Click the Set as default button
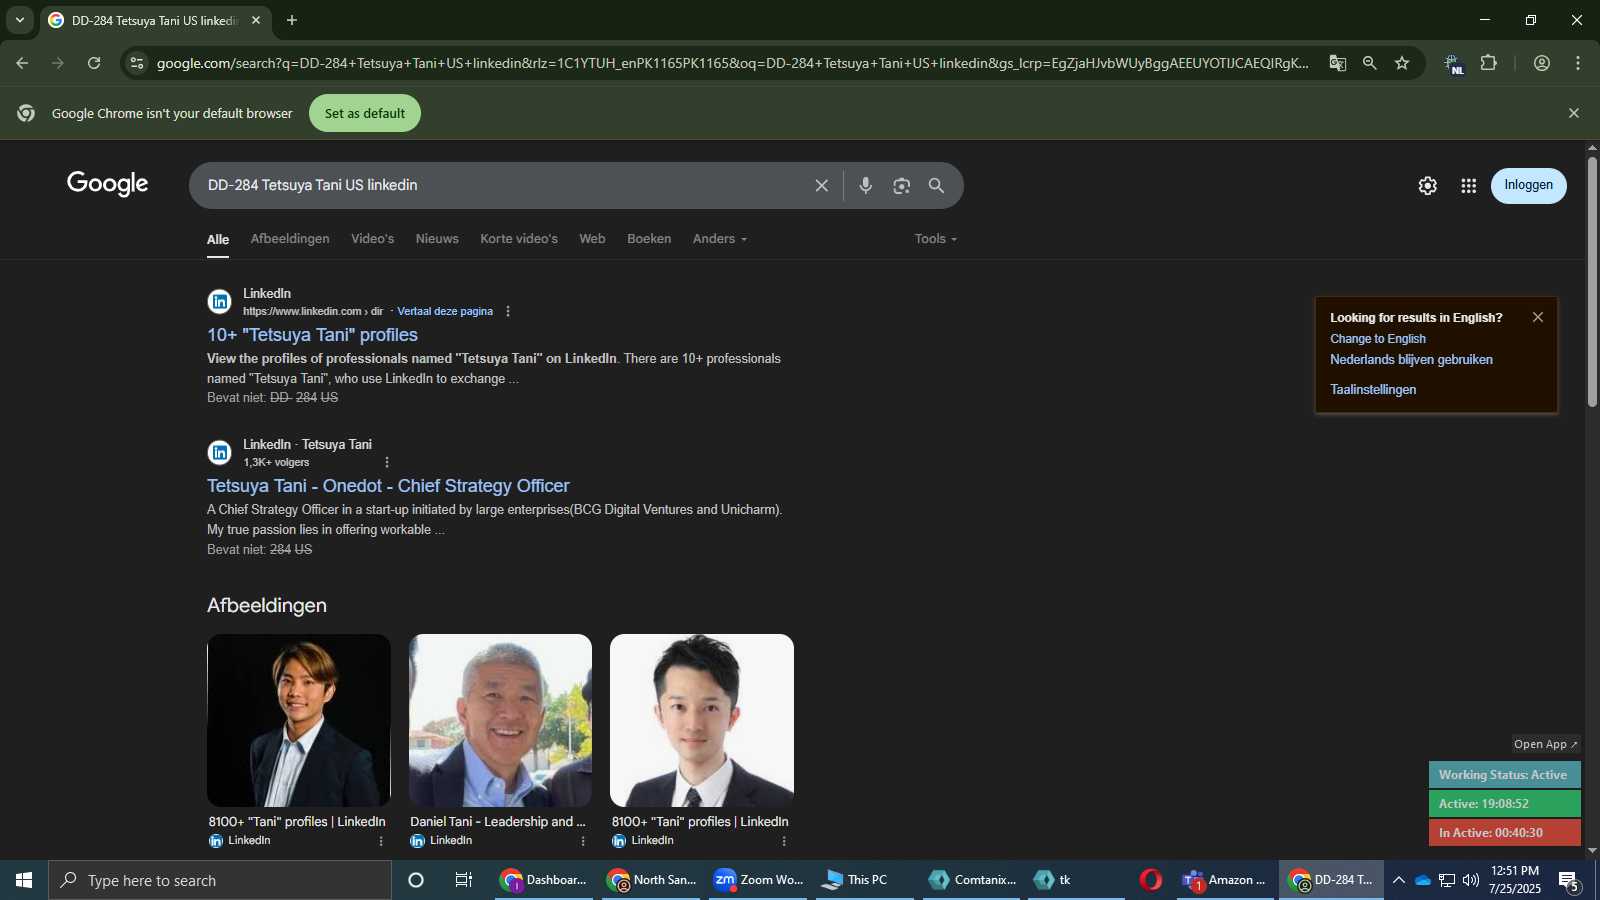The width and height of the screenshot is (1600, 900). pyautogui.click(x=365, y=113)
